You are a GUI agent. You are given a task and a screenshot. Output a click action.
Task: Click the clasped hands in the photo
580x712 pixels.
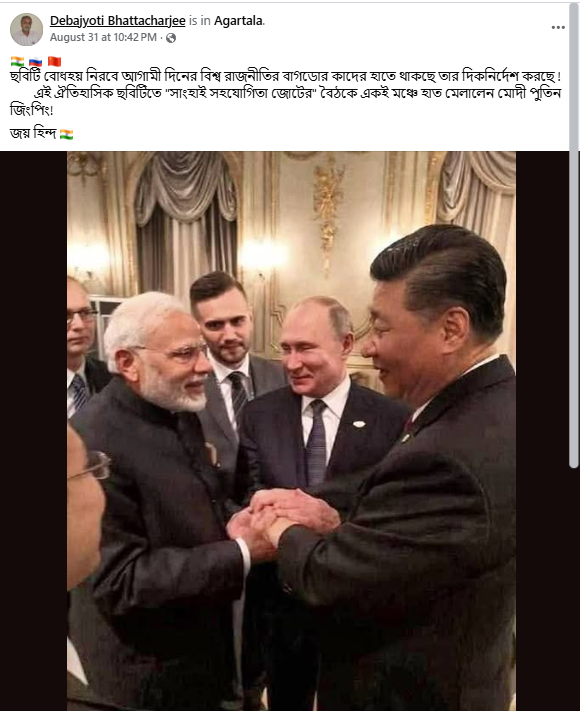283,520
